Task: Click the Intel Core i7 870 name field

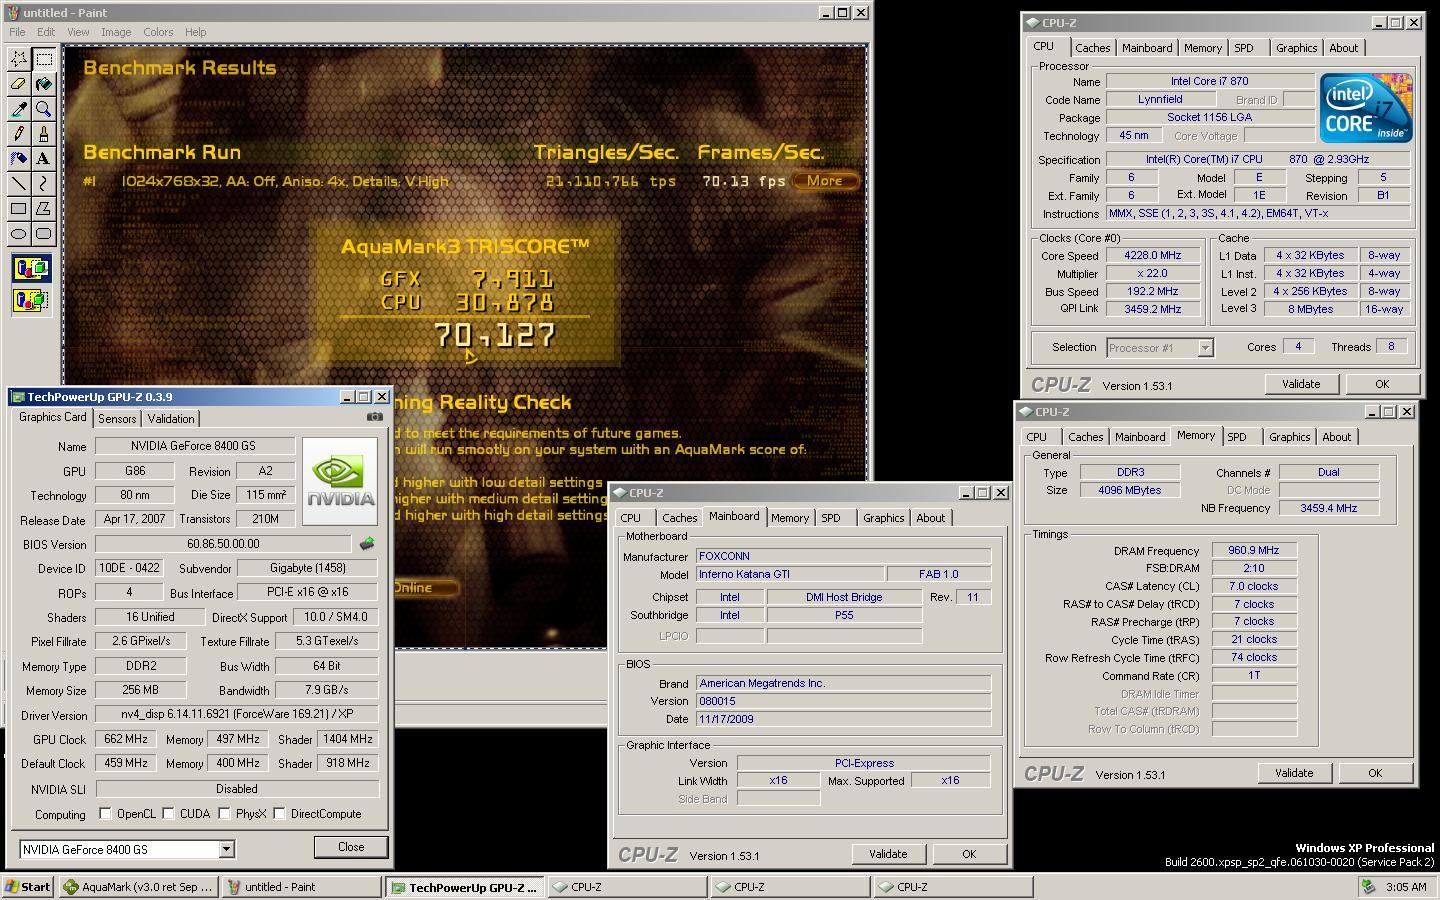Action: [x=1210, y=82]
